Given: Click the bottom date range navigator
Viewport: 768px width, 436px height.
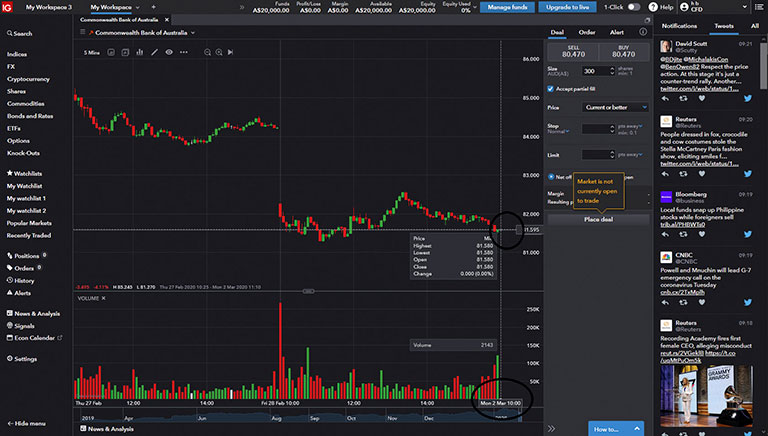Looking at the screenshot, I should 298,417.
